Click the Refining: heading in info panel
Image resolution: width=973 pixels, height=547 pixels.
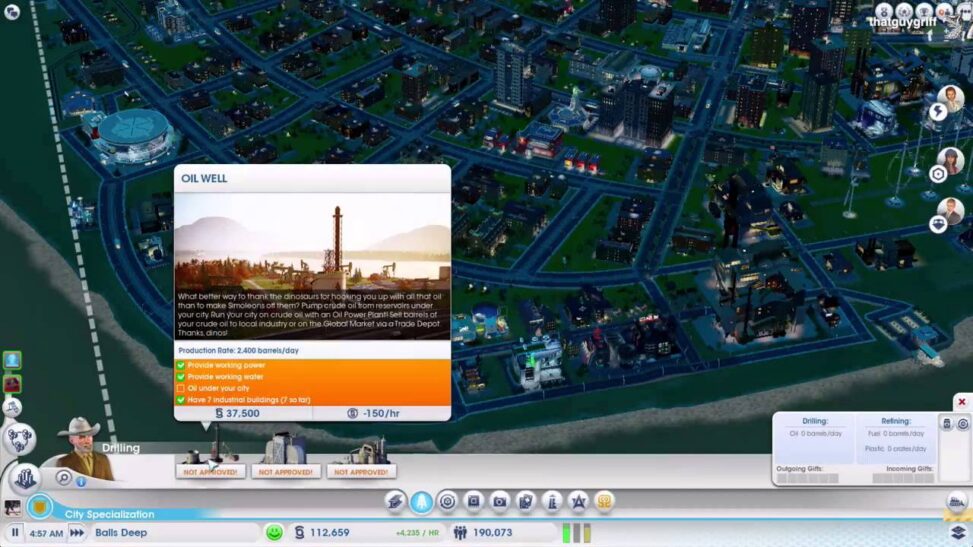click(895, 421)
